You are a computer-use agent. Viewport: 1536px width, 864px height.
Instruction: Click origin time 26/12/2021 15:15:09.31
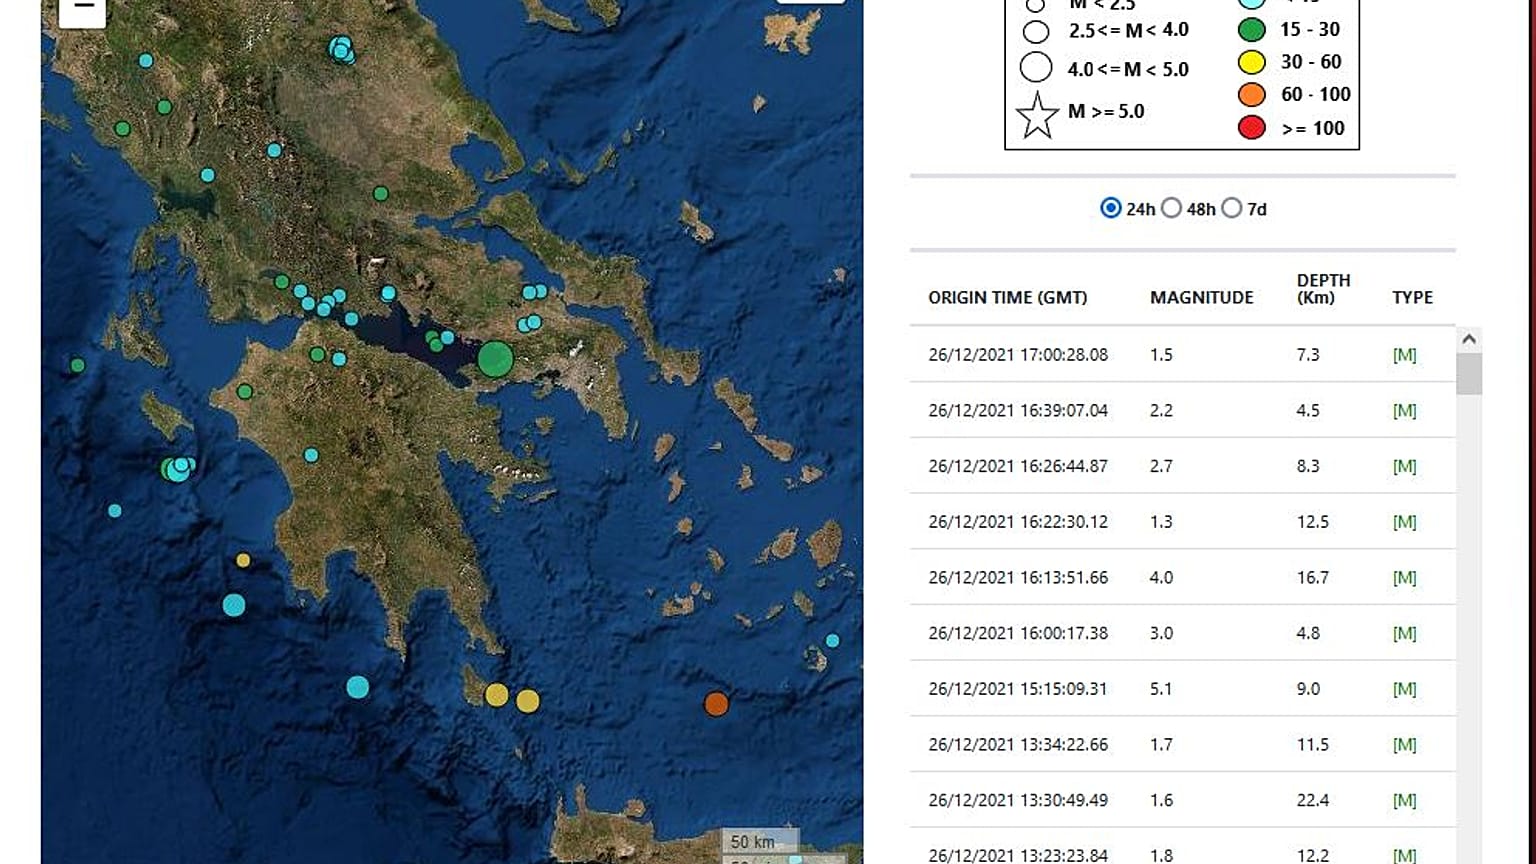[1017, 689]
